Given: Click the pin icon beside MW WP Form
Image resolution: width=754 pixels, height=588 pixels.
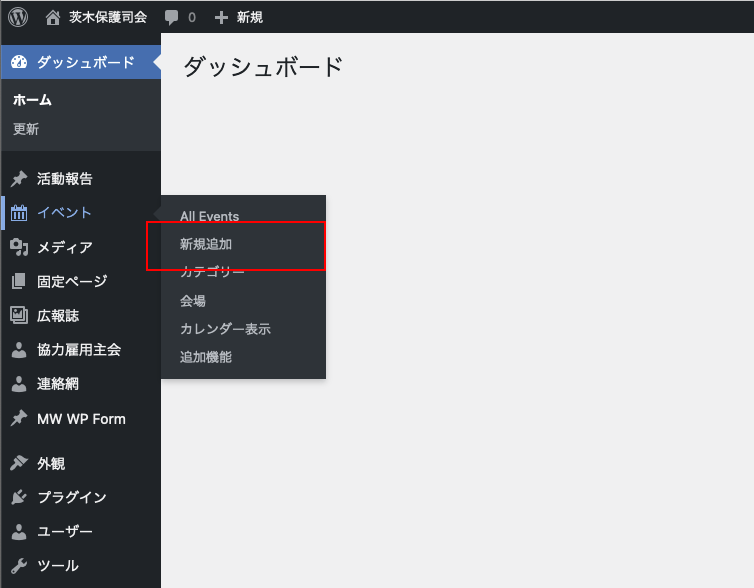Looking at the screenshot, I should [x=19, y=418].
